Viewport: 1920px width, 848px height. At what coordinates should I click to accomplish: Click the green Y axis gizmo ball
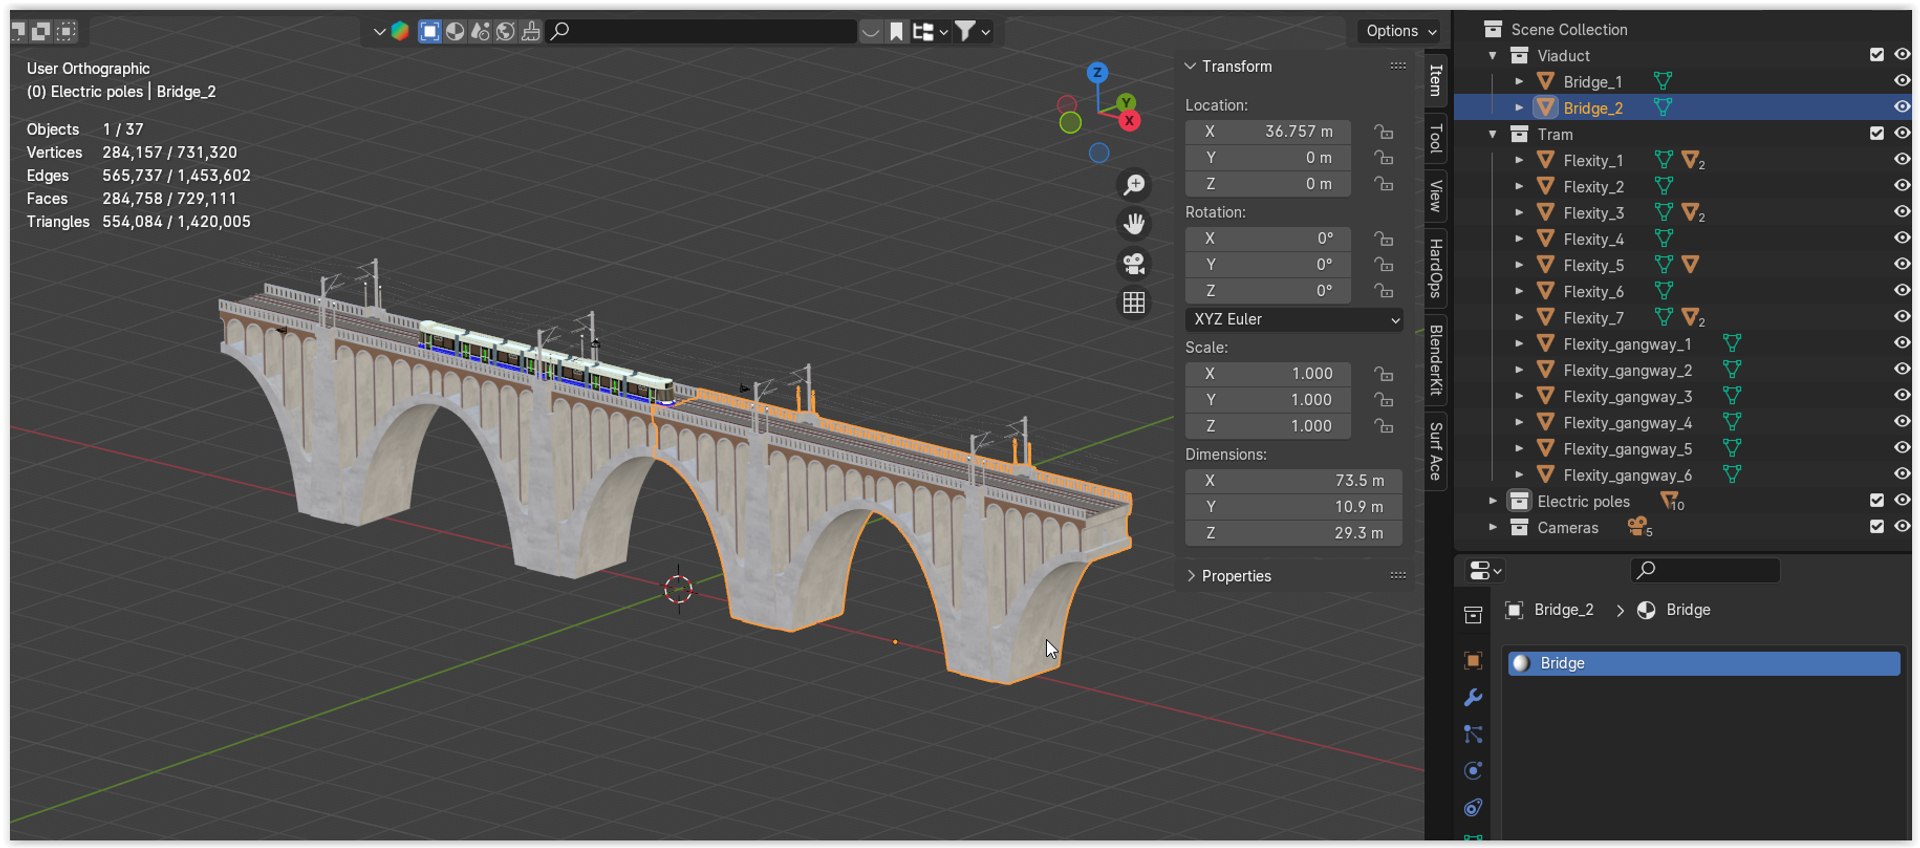pyautogui.click(x=1127, y=102)
